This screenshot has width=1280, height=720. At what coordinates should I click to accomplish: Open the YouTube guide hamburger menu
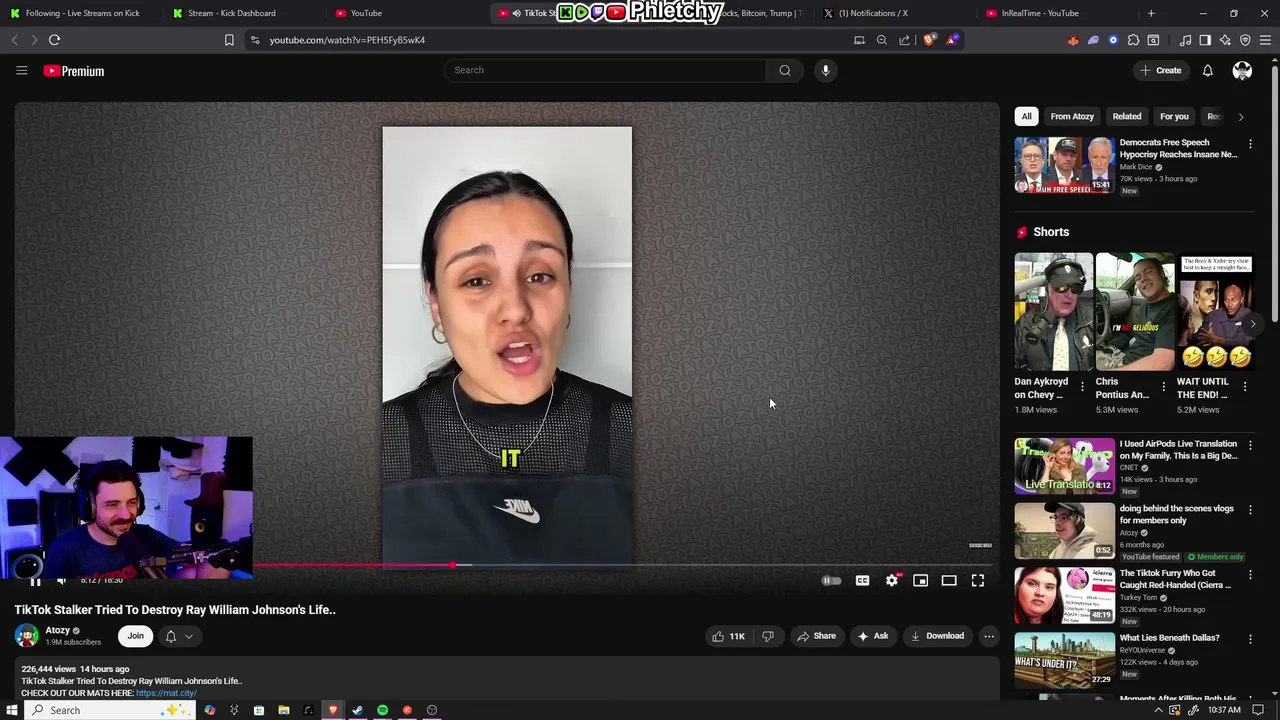21,70
